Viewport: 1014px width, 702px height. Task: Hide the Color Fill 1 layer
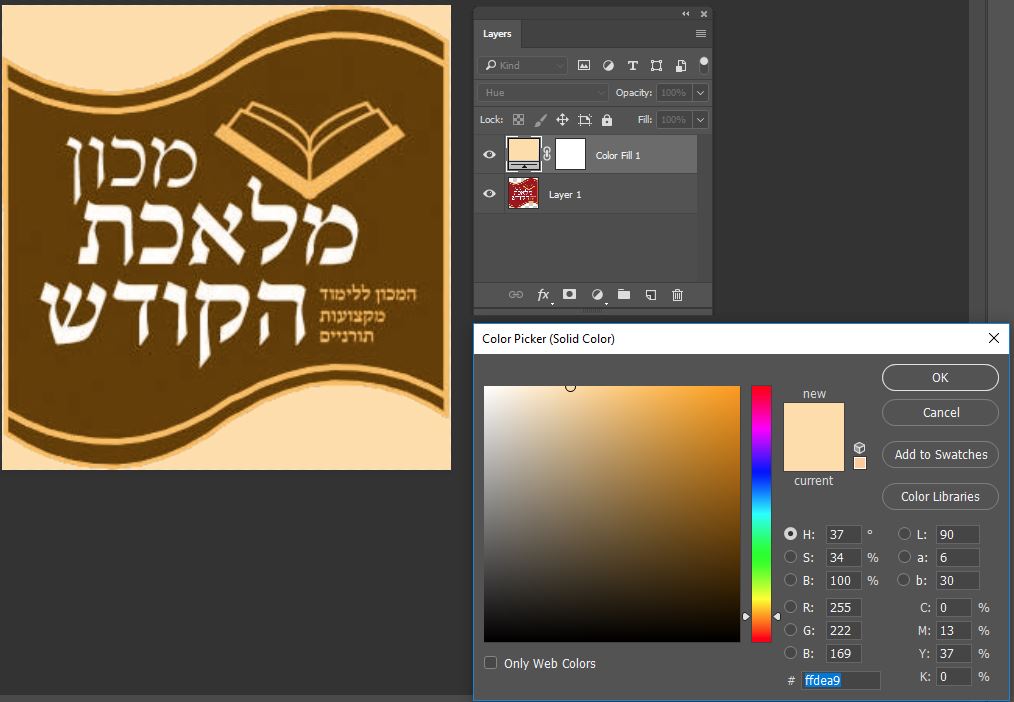[x=489, y=154]
